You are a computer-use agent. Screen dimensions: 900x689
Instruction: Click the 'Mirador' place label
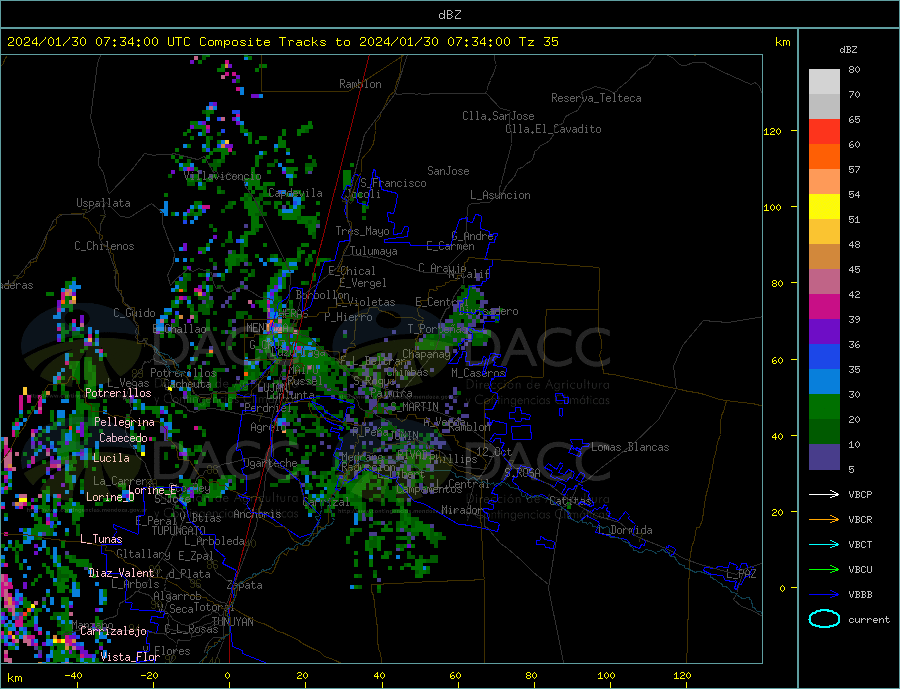click(462, 510)
